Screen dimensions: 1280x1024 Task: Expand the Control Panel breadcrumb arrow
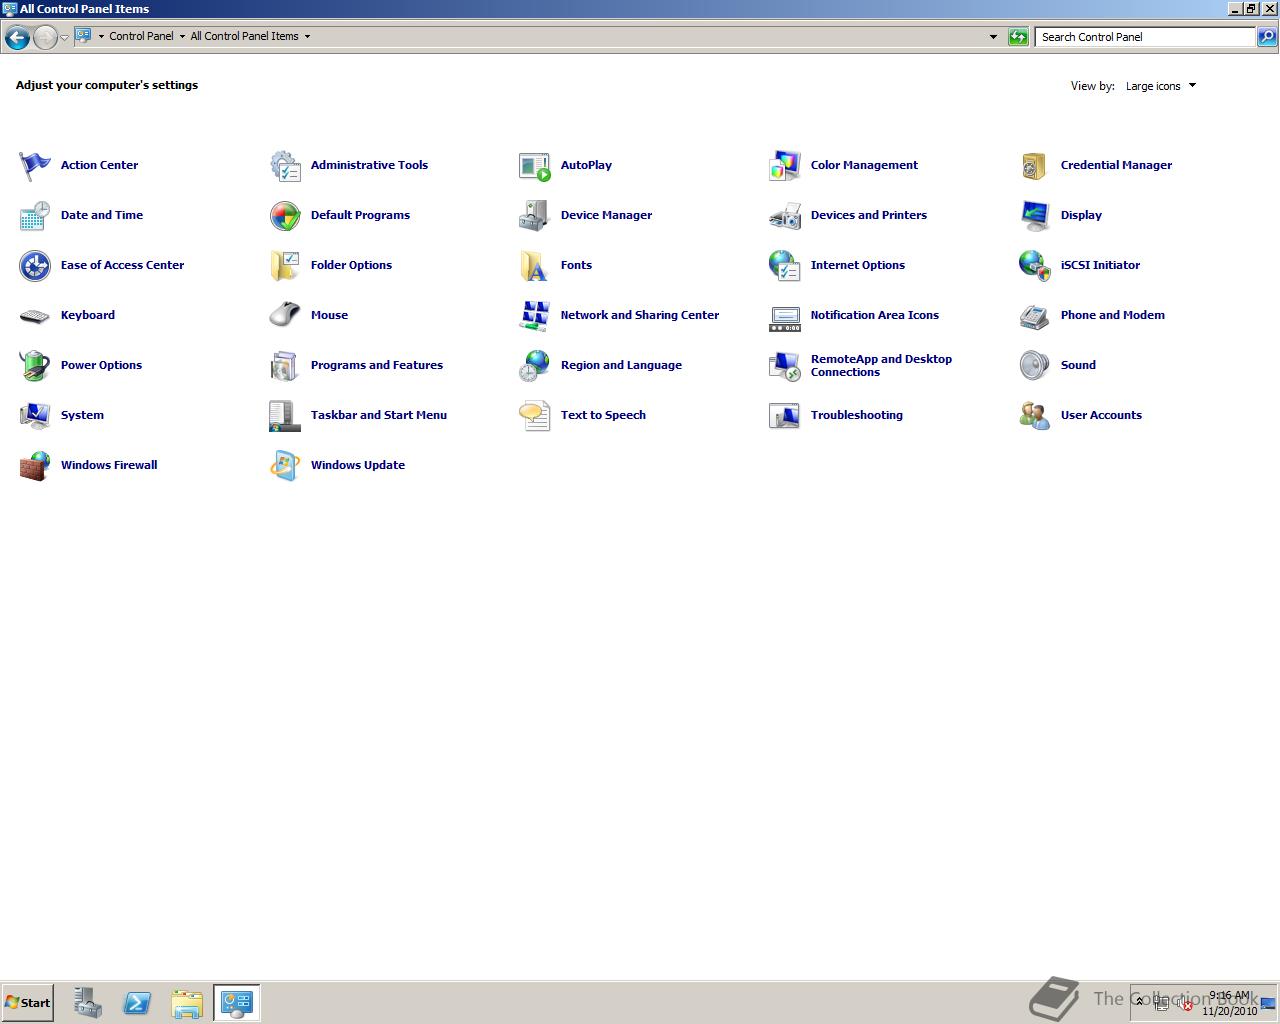click(x=182, y=36)
